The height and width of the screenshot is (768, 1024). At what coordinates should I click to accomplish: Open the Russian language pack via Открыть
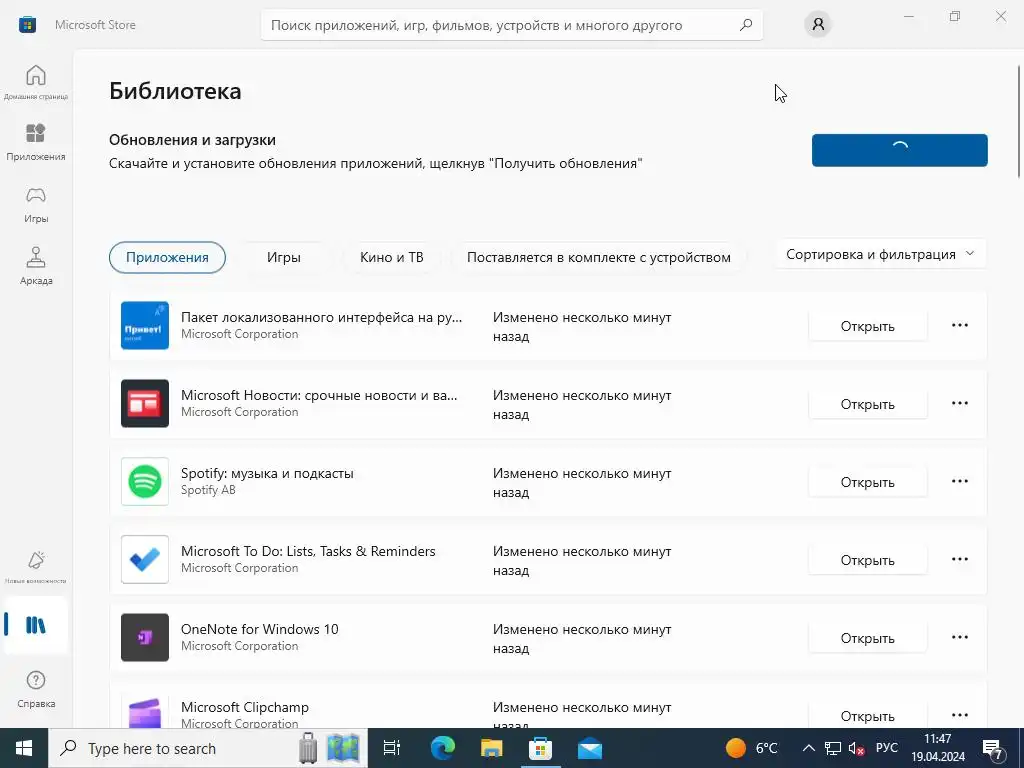pos(867,326)
